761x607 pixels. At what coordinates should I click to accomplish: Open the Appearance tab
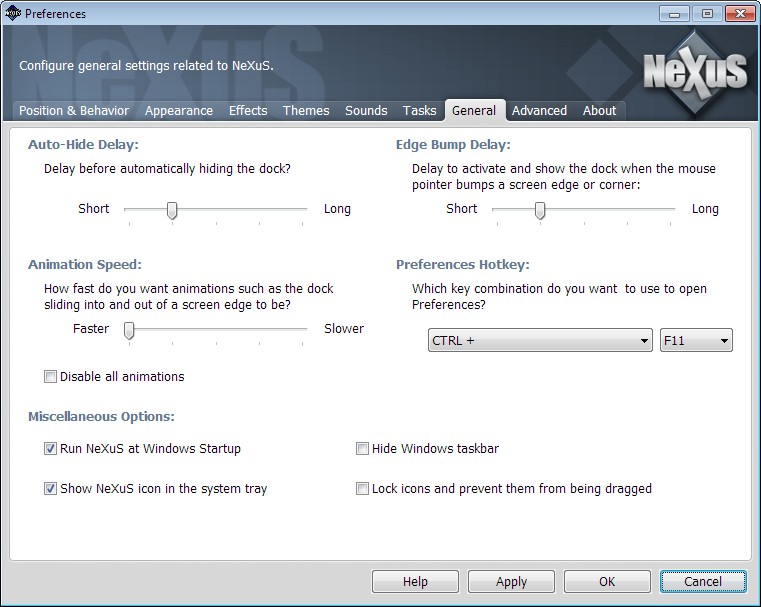[x=179, y=111]
